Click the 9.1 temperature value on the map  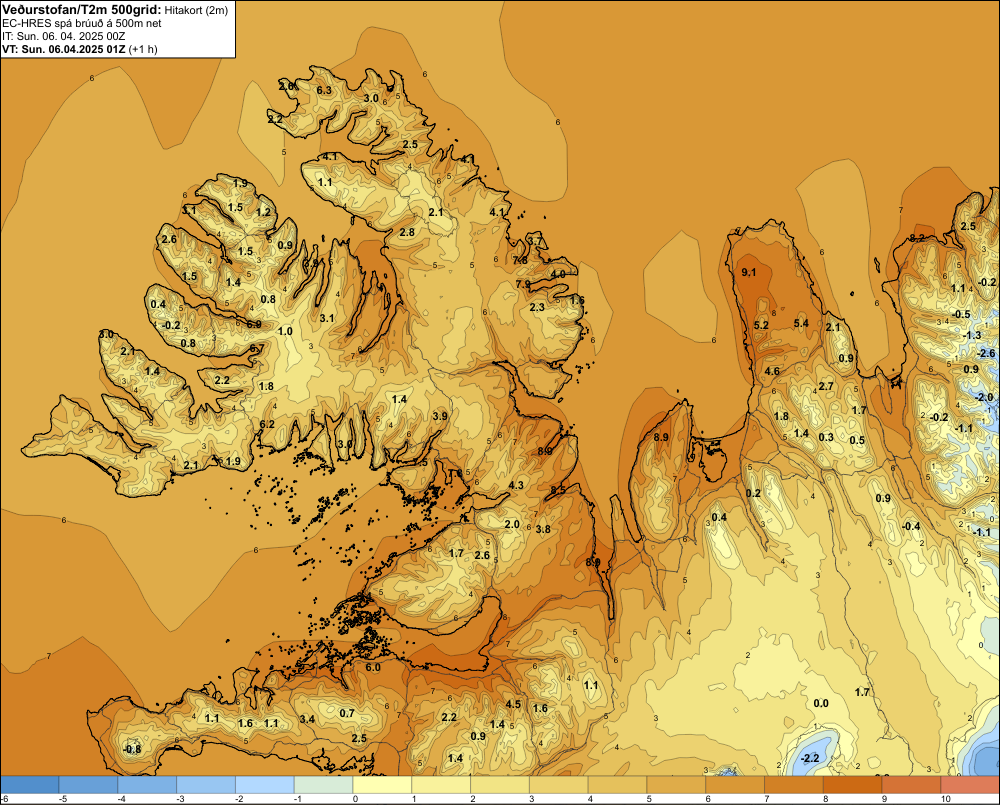749,272
